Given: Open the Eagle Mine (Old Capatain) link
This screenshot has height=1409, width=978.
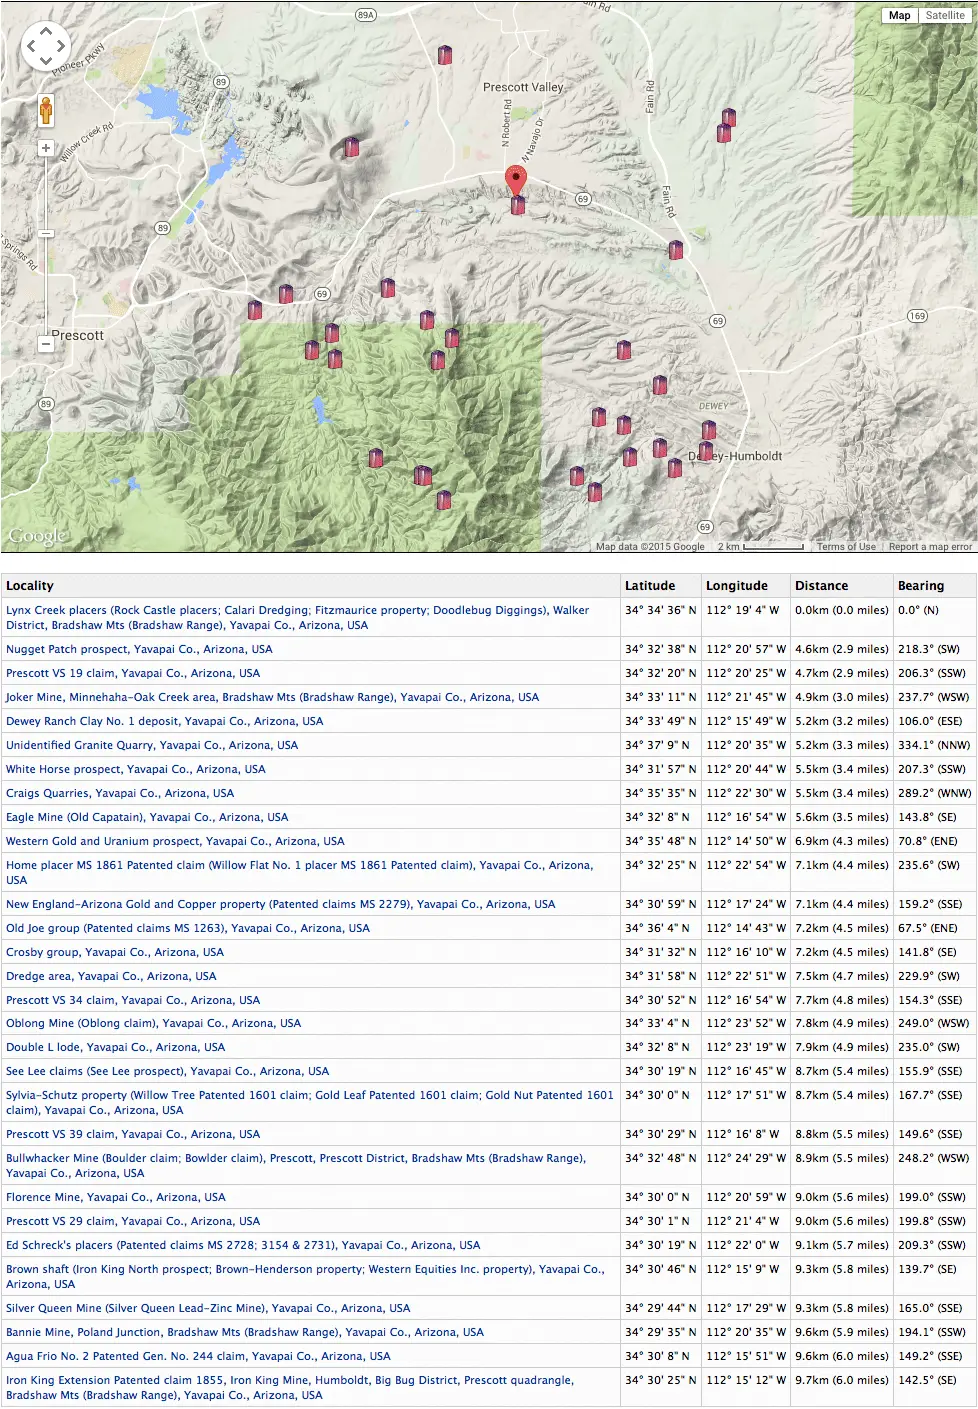Looking at the screenshot, I should pyautogui.click(x=147, y=817).
